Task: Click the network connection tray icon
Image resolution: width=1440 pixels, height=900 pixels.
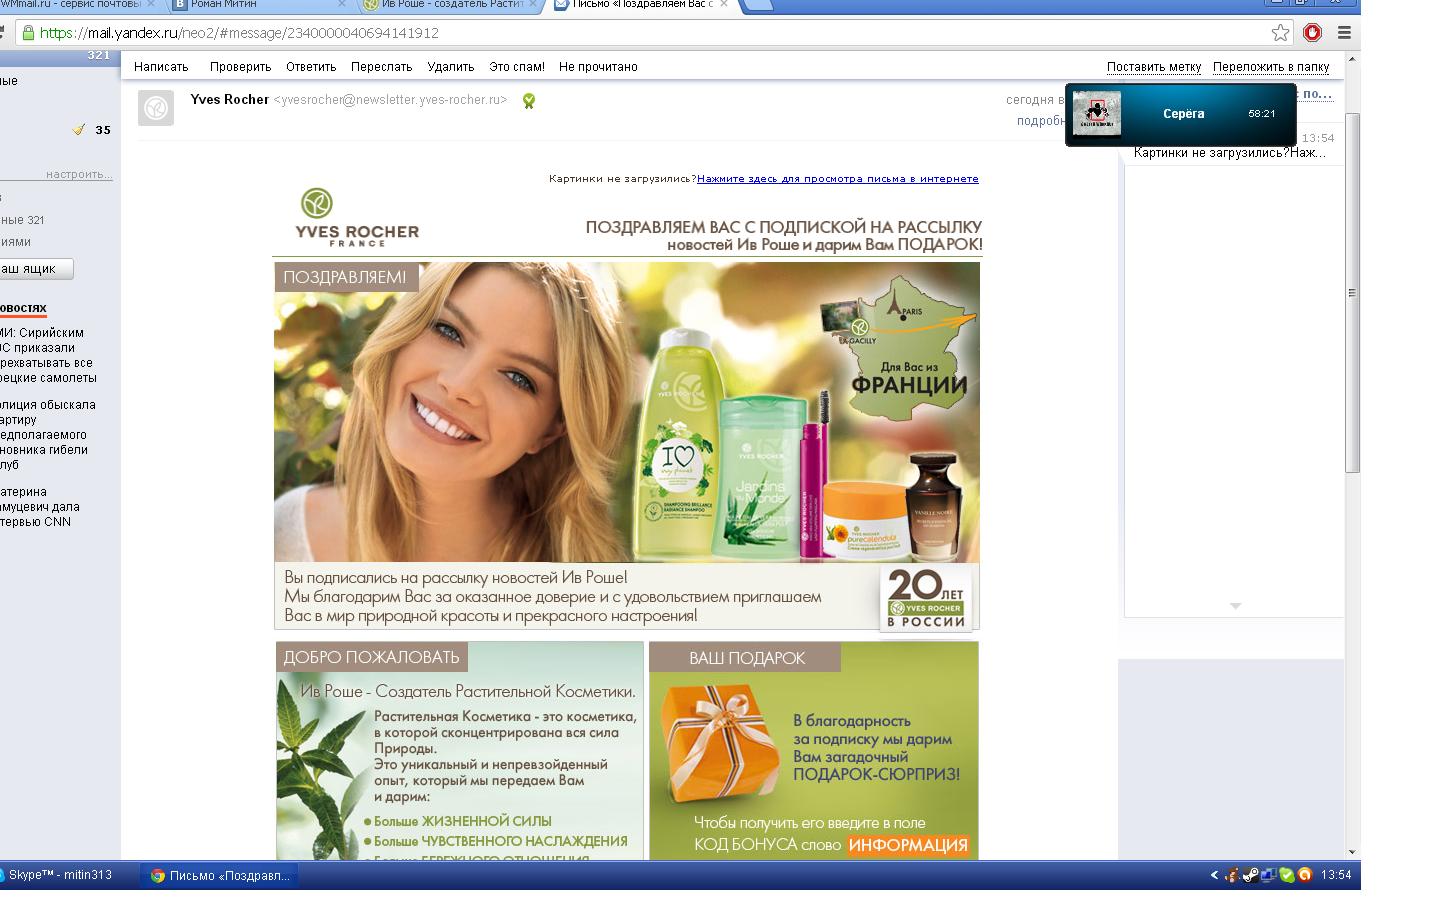Action: coord(1269,875)
